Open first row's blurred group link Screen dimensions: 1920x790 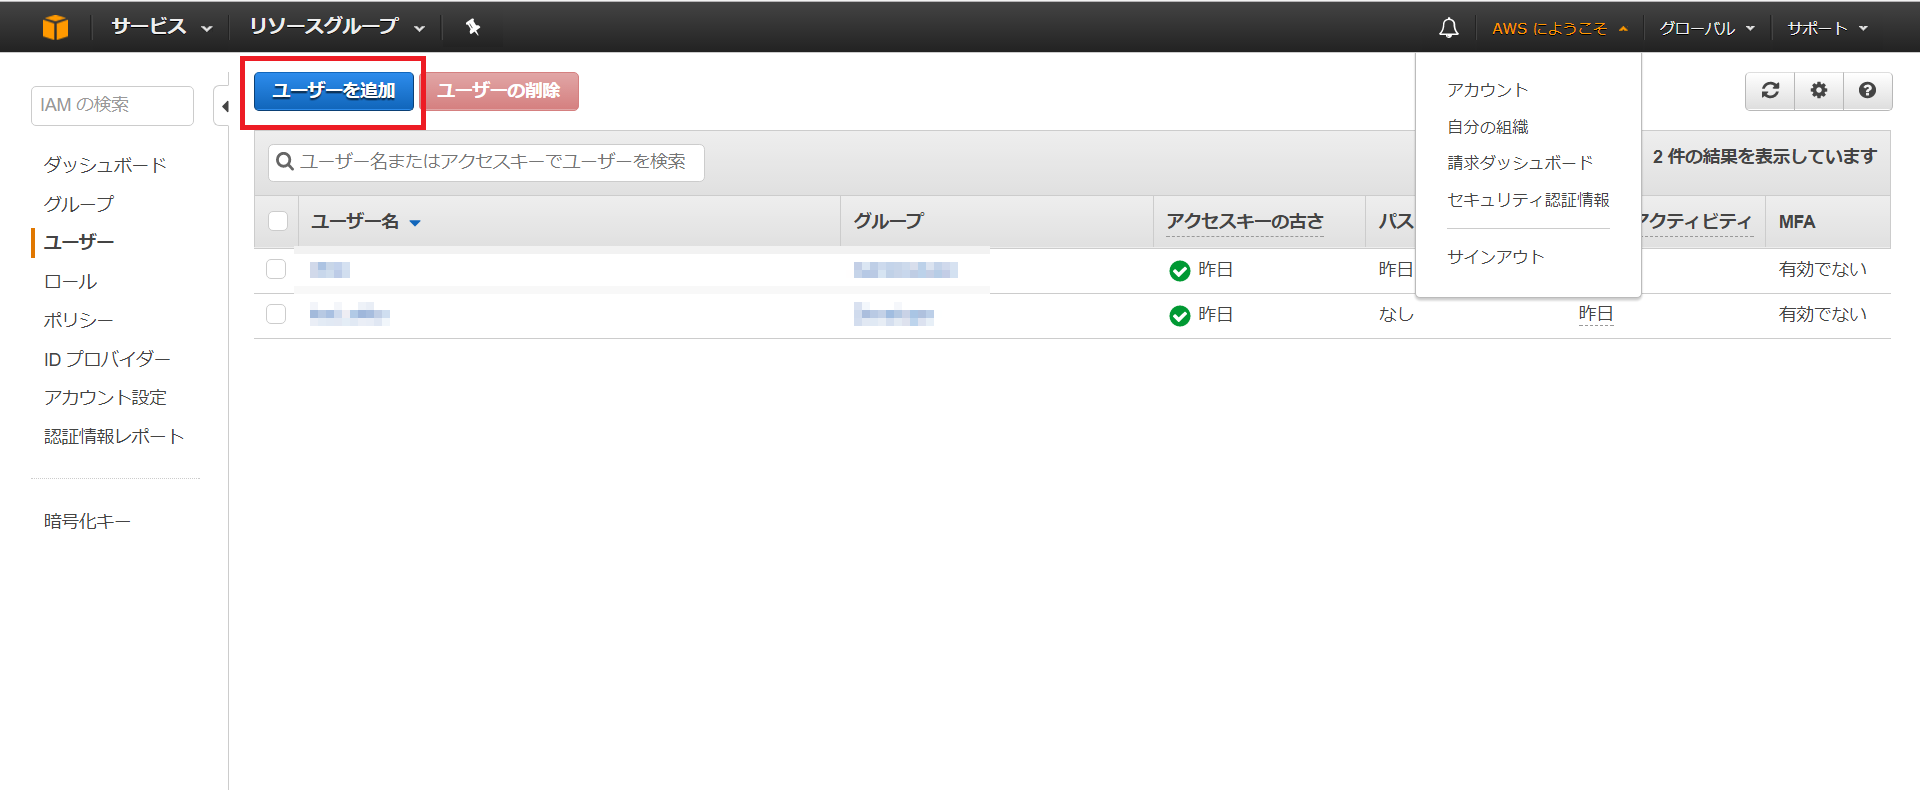[x=905, y=269]
